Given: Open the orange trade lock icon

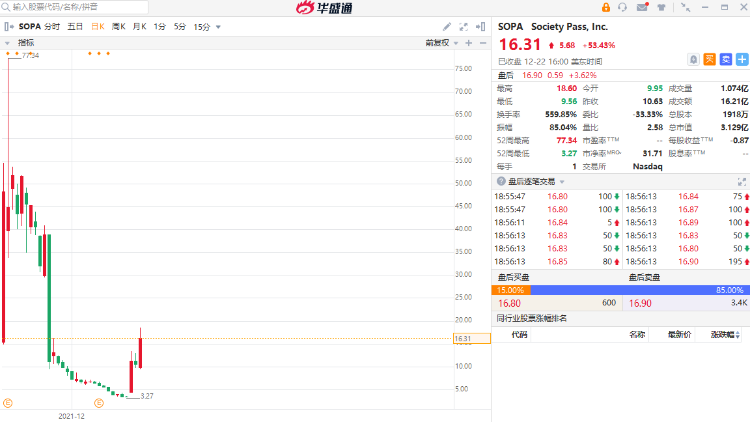Looking at the screenshot, I should pyautogui.click(x=606, y=7).
